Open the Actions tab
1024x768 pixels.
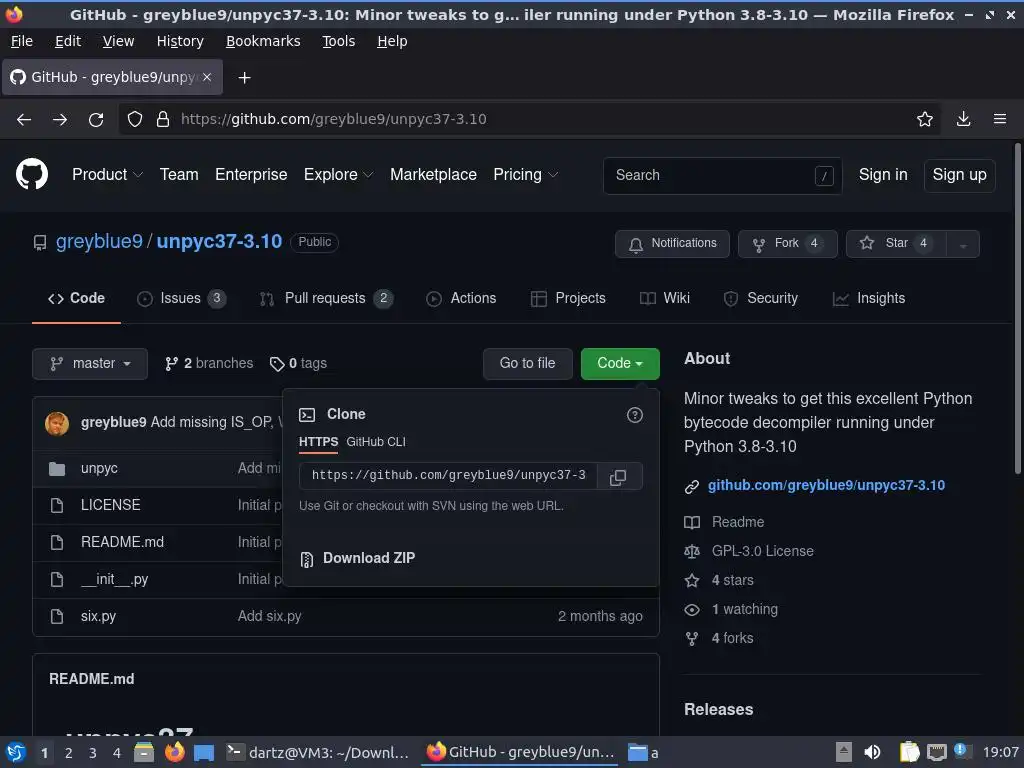[461, 298]
